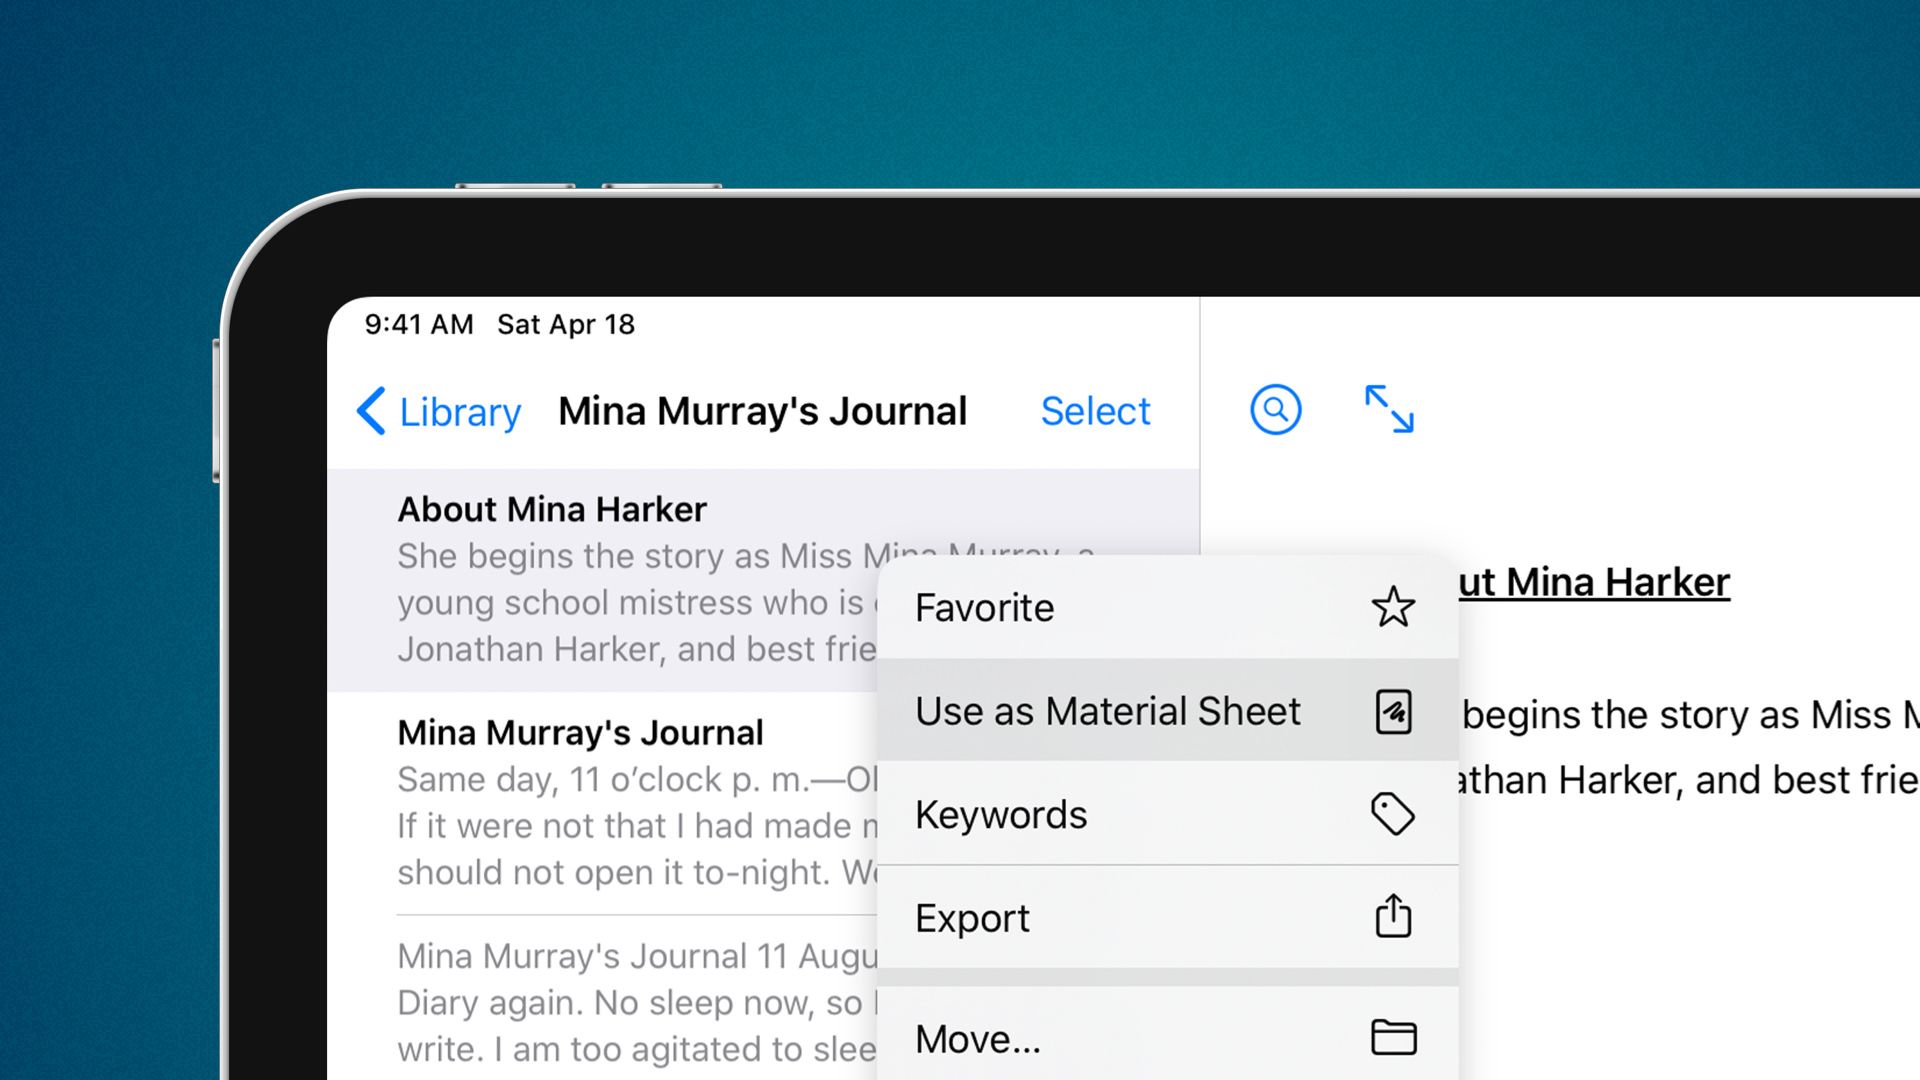Image resolution: width=1920 pixels, height=1080 pixels.
Task: Open the About Mina Harker sheet
Action: point(551,509)
